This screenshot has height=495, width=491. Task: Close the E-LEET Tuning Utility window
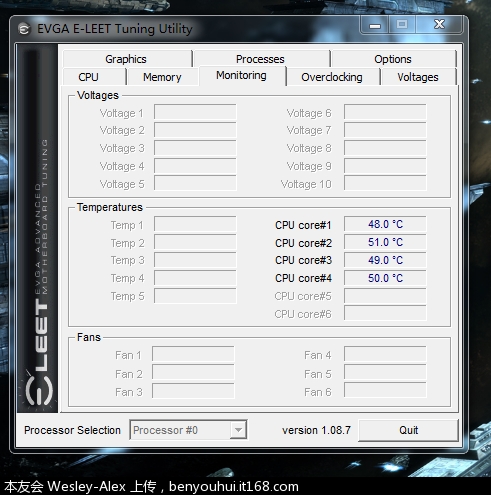tap(439, 25)
